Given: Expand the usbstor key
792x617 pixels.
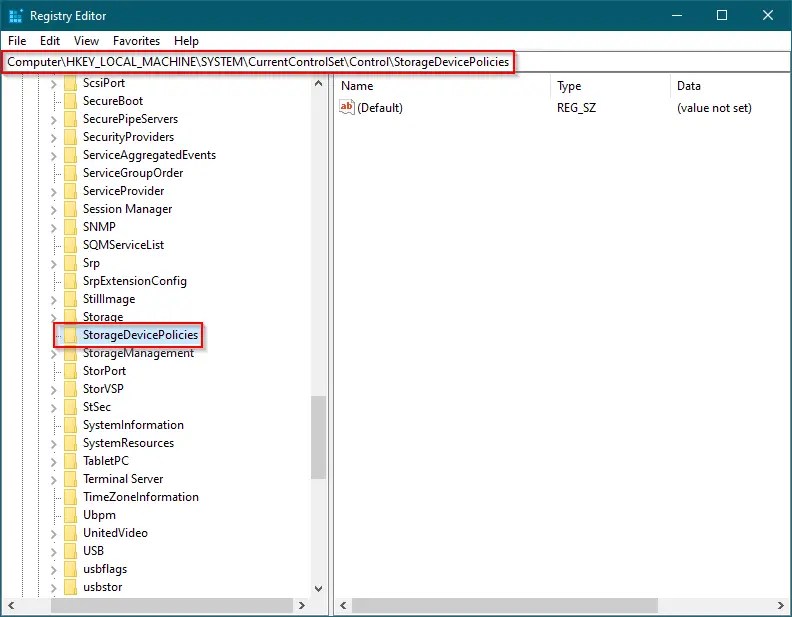Looking at the screenshot, I should 54,588.
